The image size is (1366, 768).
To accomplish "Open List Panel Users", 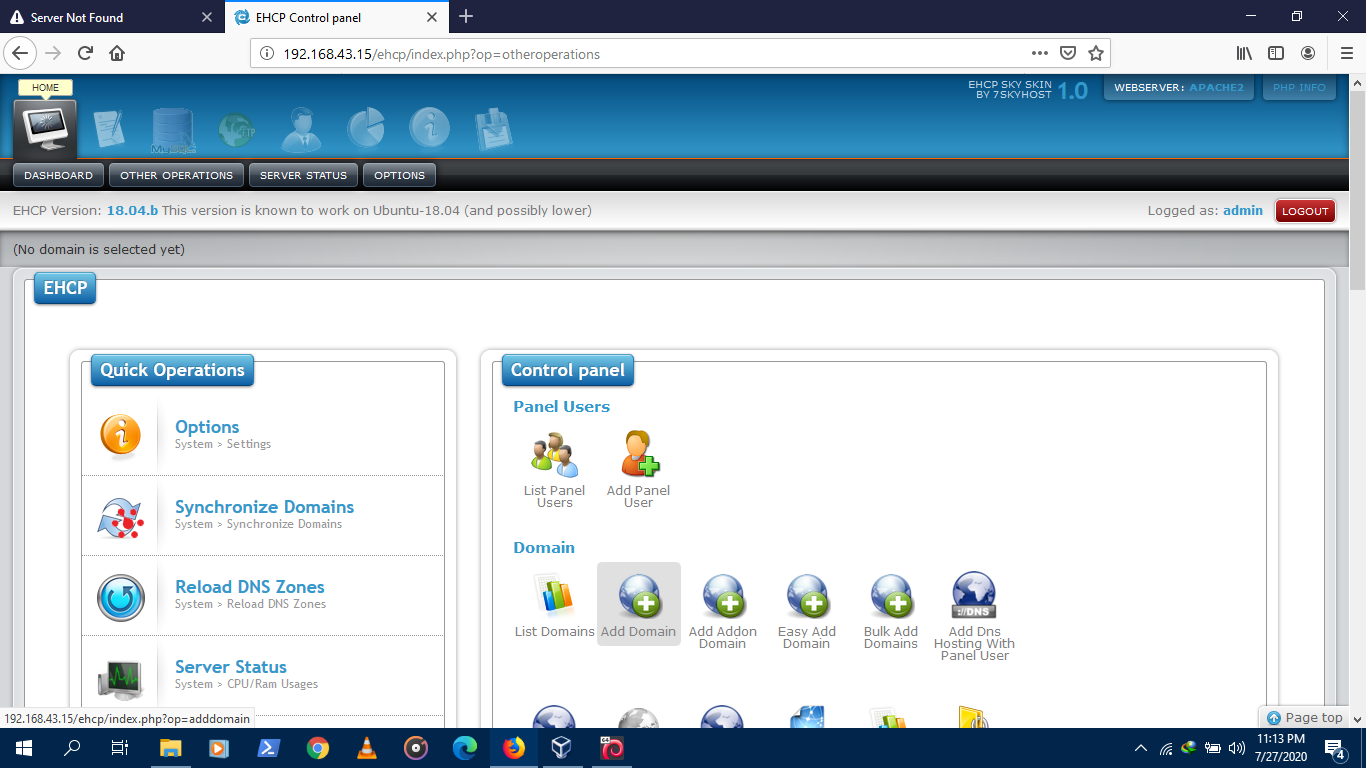I will (x=554, y=452).
